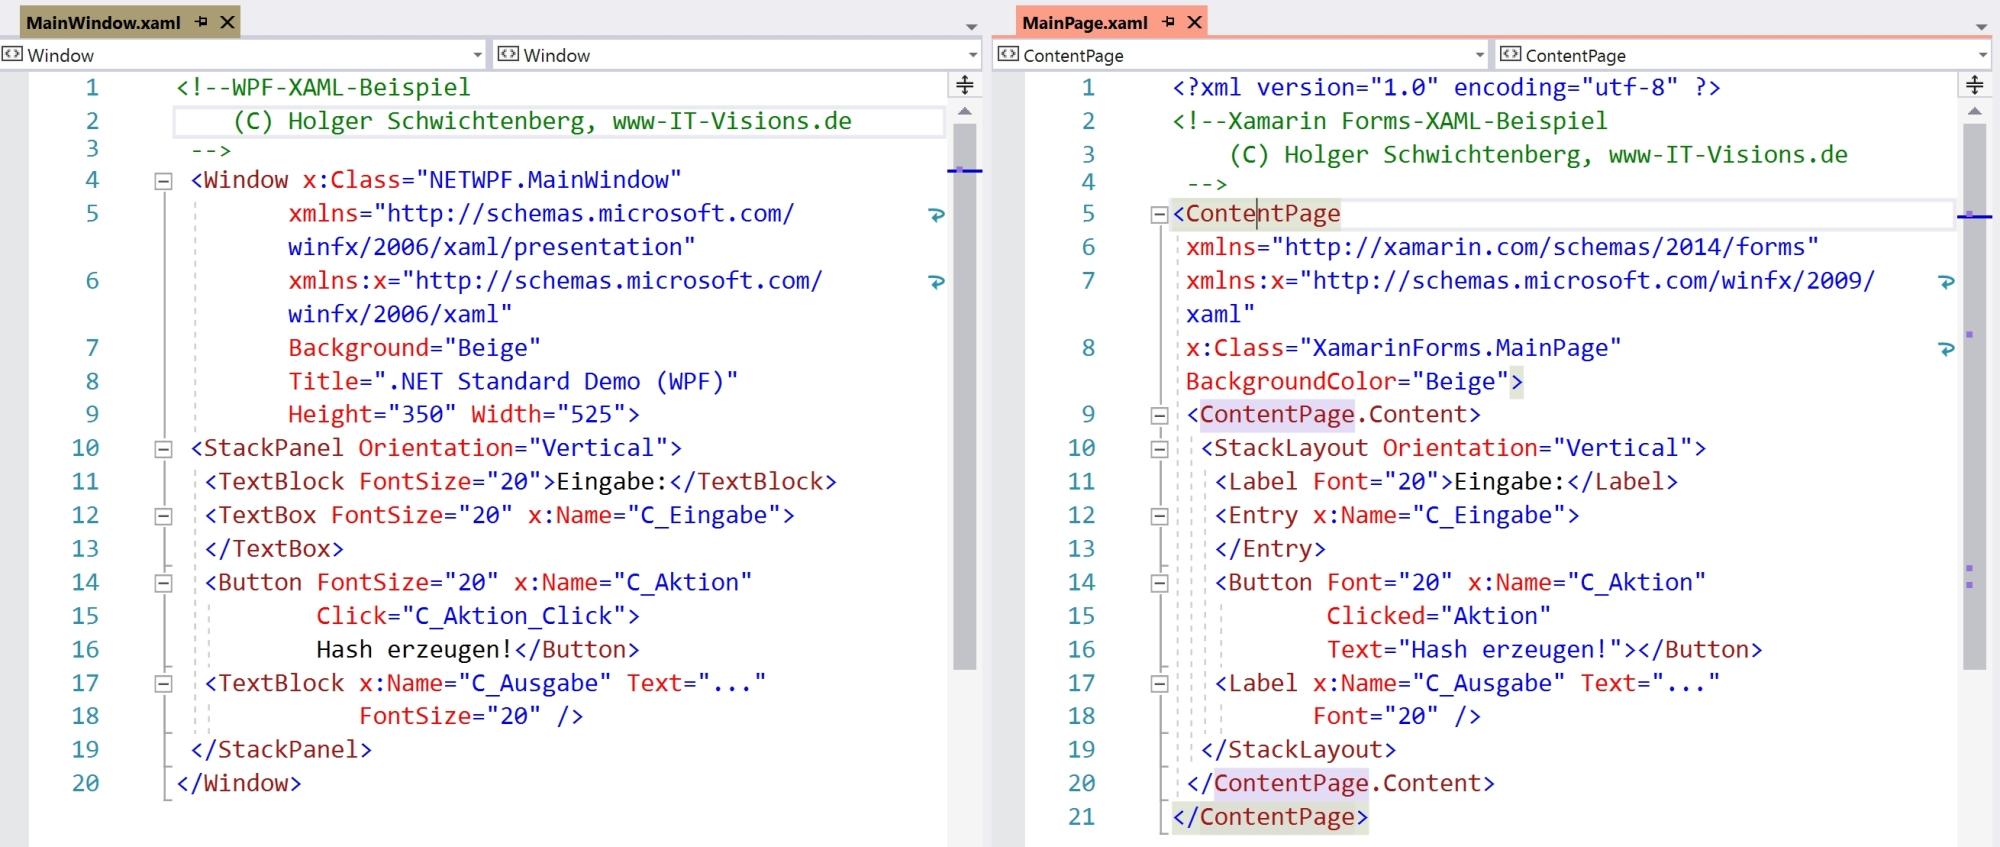2000x847 pixels.
Task: Collapse the Button element in MainWindow.xaml line 14
Action: (x=163, y=584)
